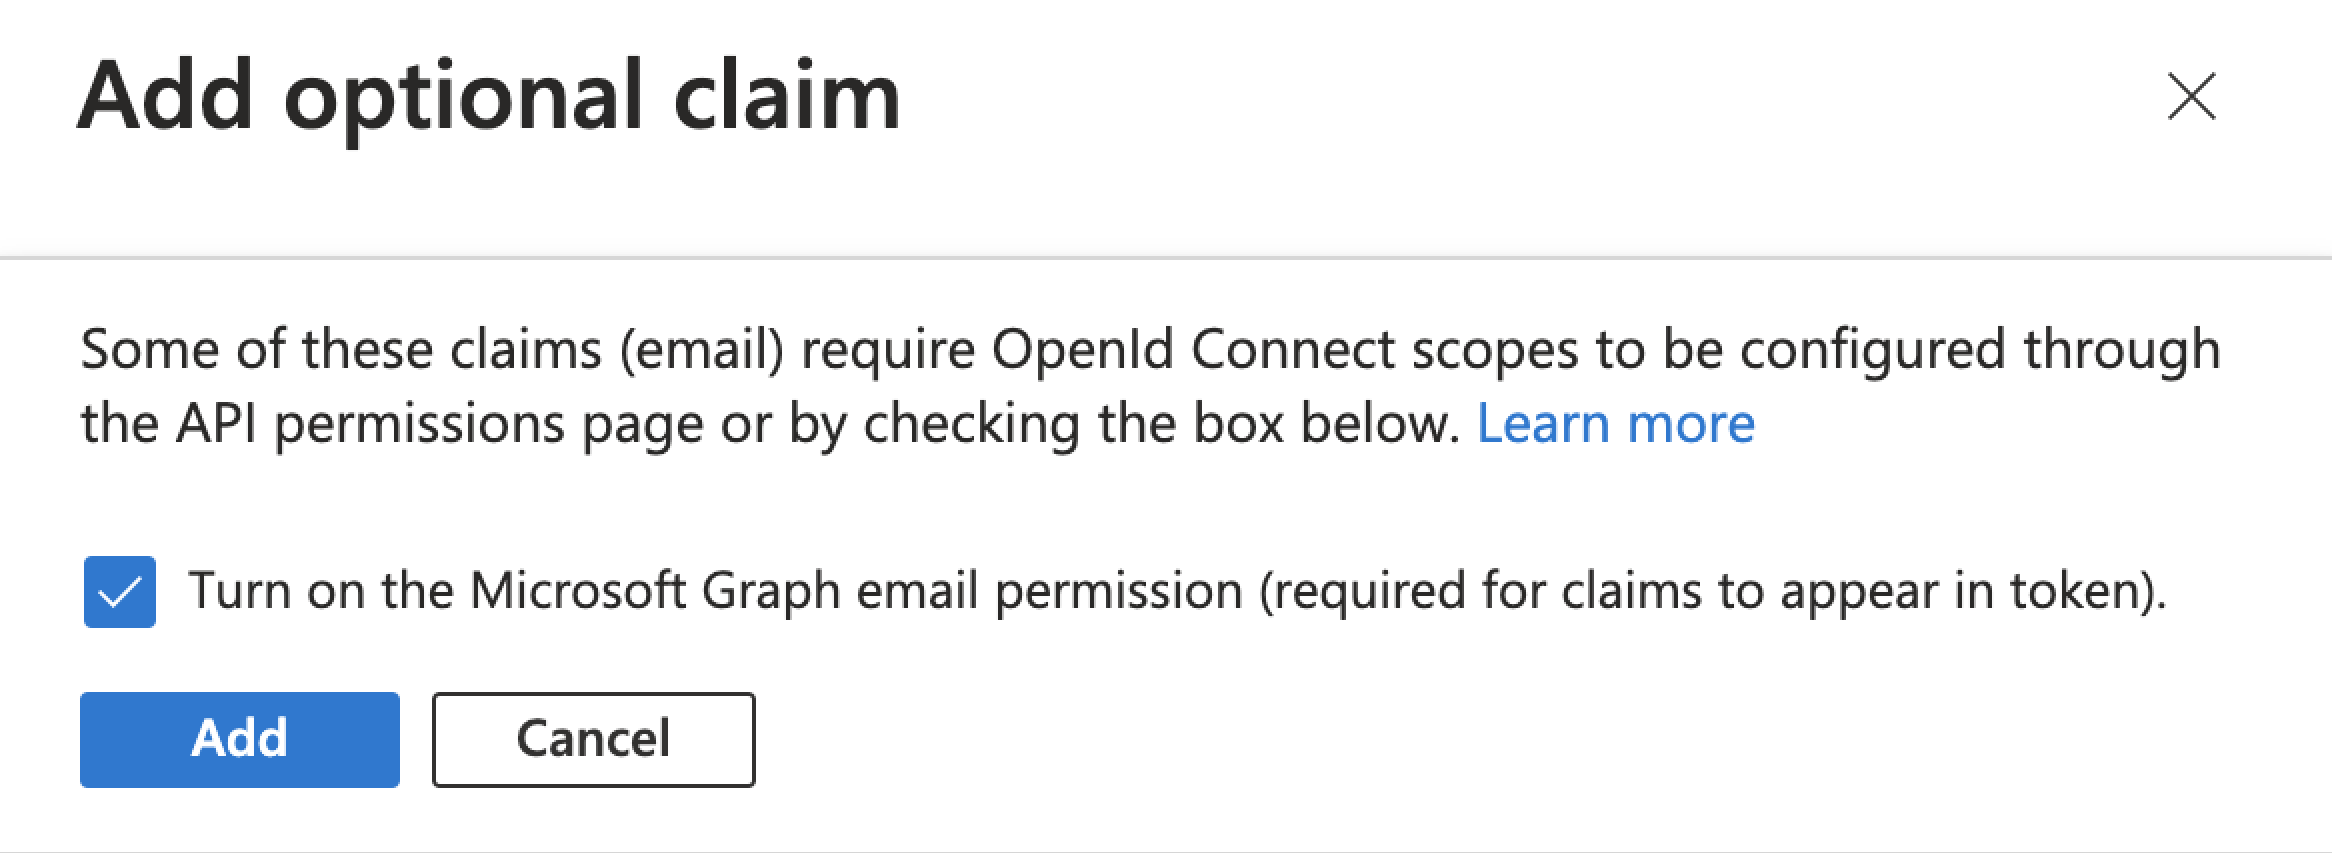Click the Add button to confirm claim
Viewport: 2332px width, 853px height.
[x=238, y=740]
